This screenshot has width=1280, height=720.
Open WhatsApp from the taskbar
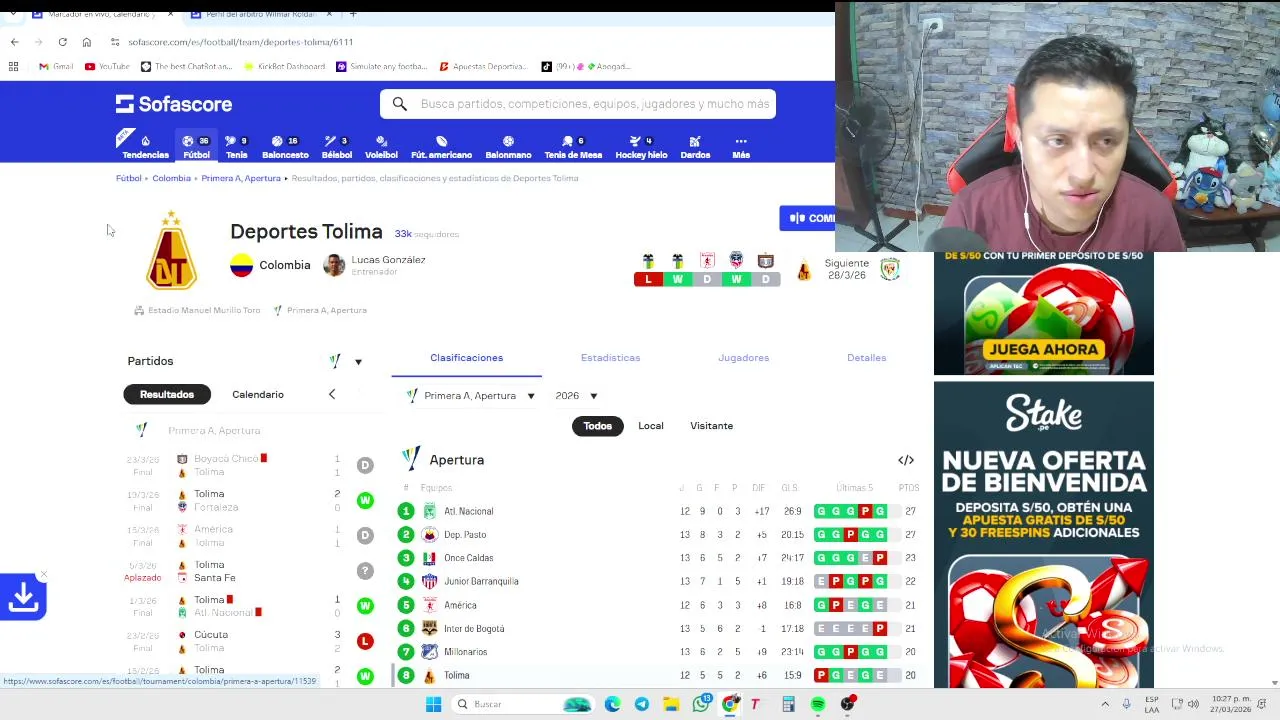[701, 704]
